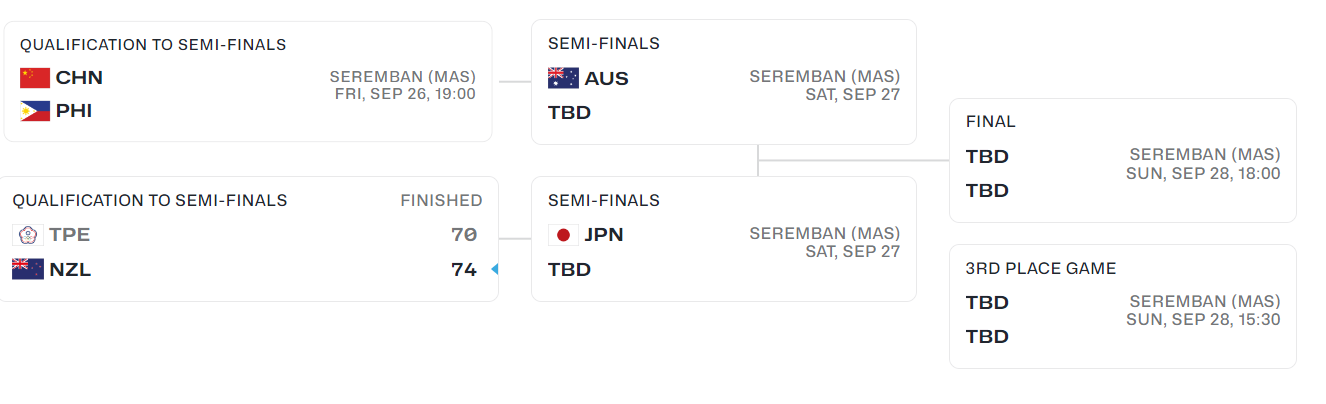The width and height of the screenshot is (1326, 404).
Task: Select the TPE team name
Action: coord(70,235)
